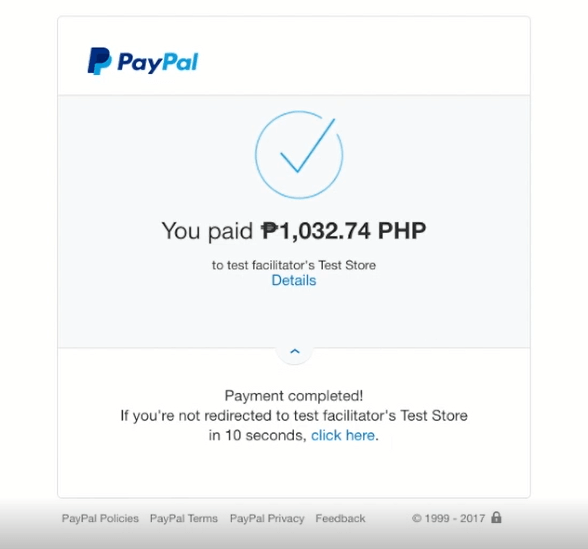Screen dimensions: 588x549
Task: Click the padlock security icon in footer
Action: click(x=496, y=517)
